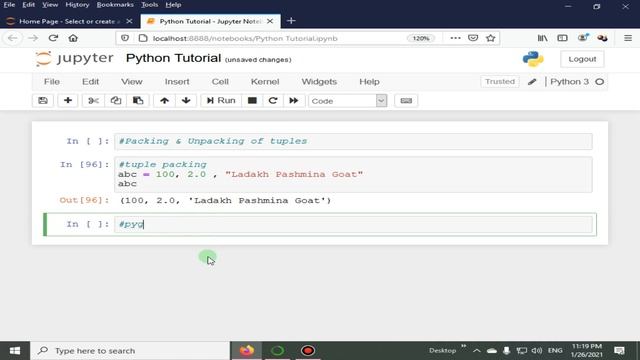Click the Packing & Unpacking comment cell
The image size is (640, 360).
click(x=353, y=141)
